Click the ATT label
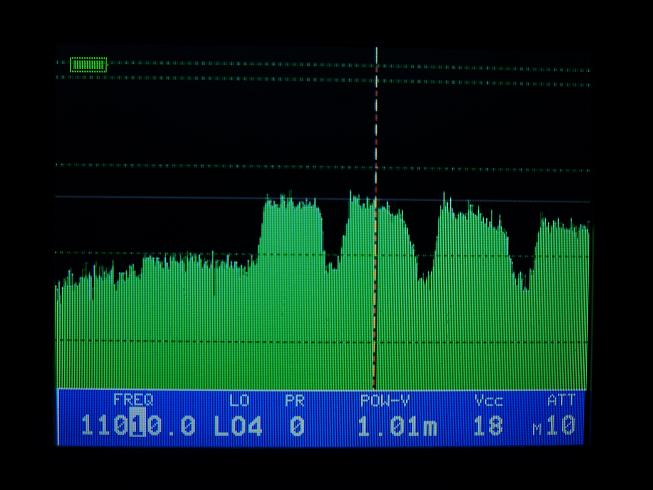 [561, 400]
